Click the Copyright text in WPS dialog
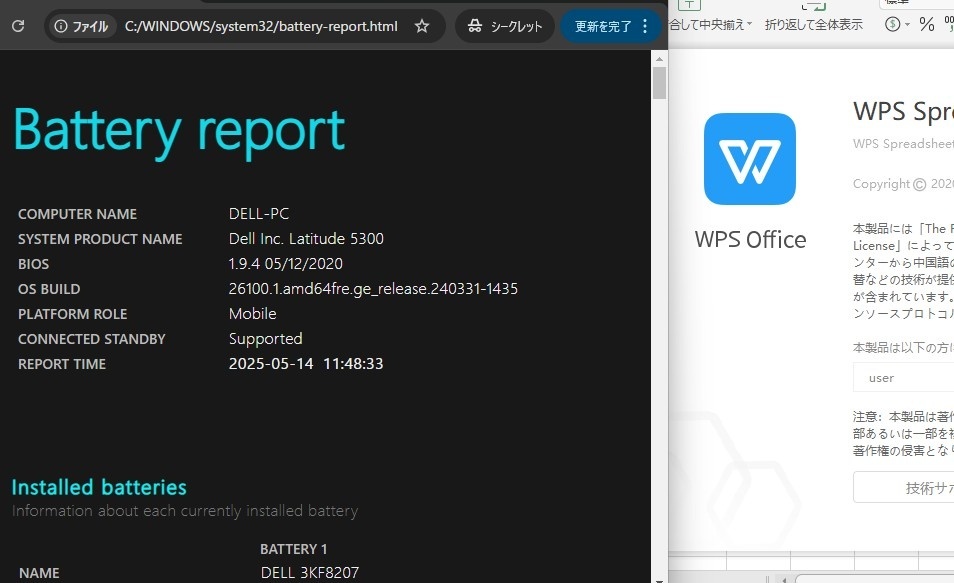This screenshot has width=954, height=583. [x=904, y=184]
